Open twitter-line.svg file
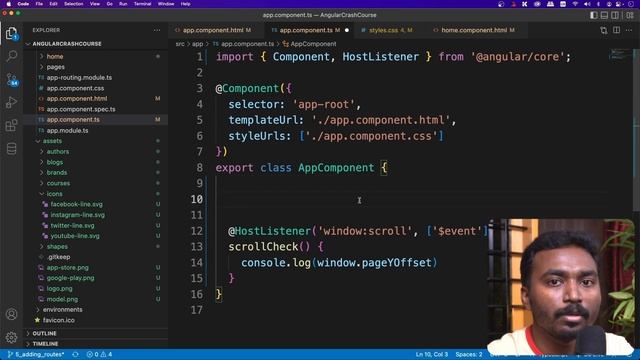The image size is (640, 360). pyautogui.click(x=72, y=225)
